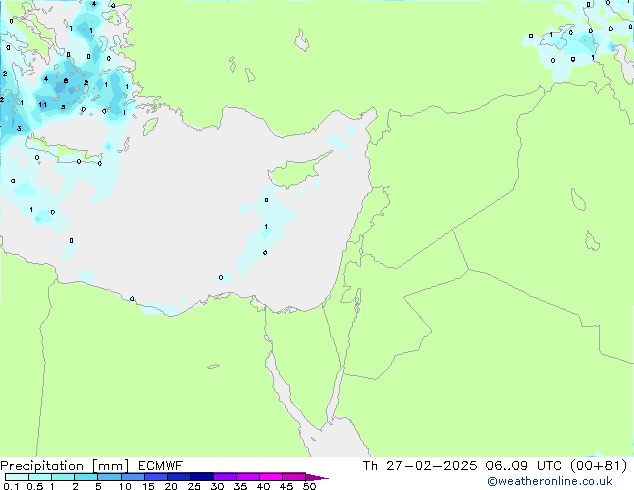Click the '27-02-2025' date text
Screen dimensions: 634x490
(x=431, y=466)
